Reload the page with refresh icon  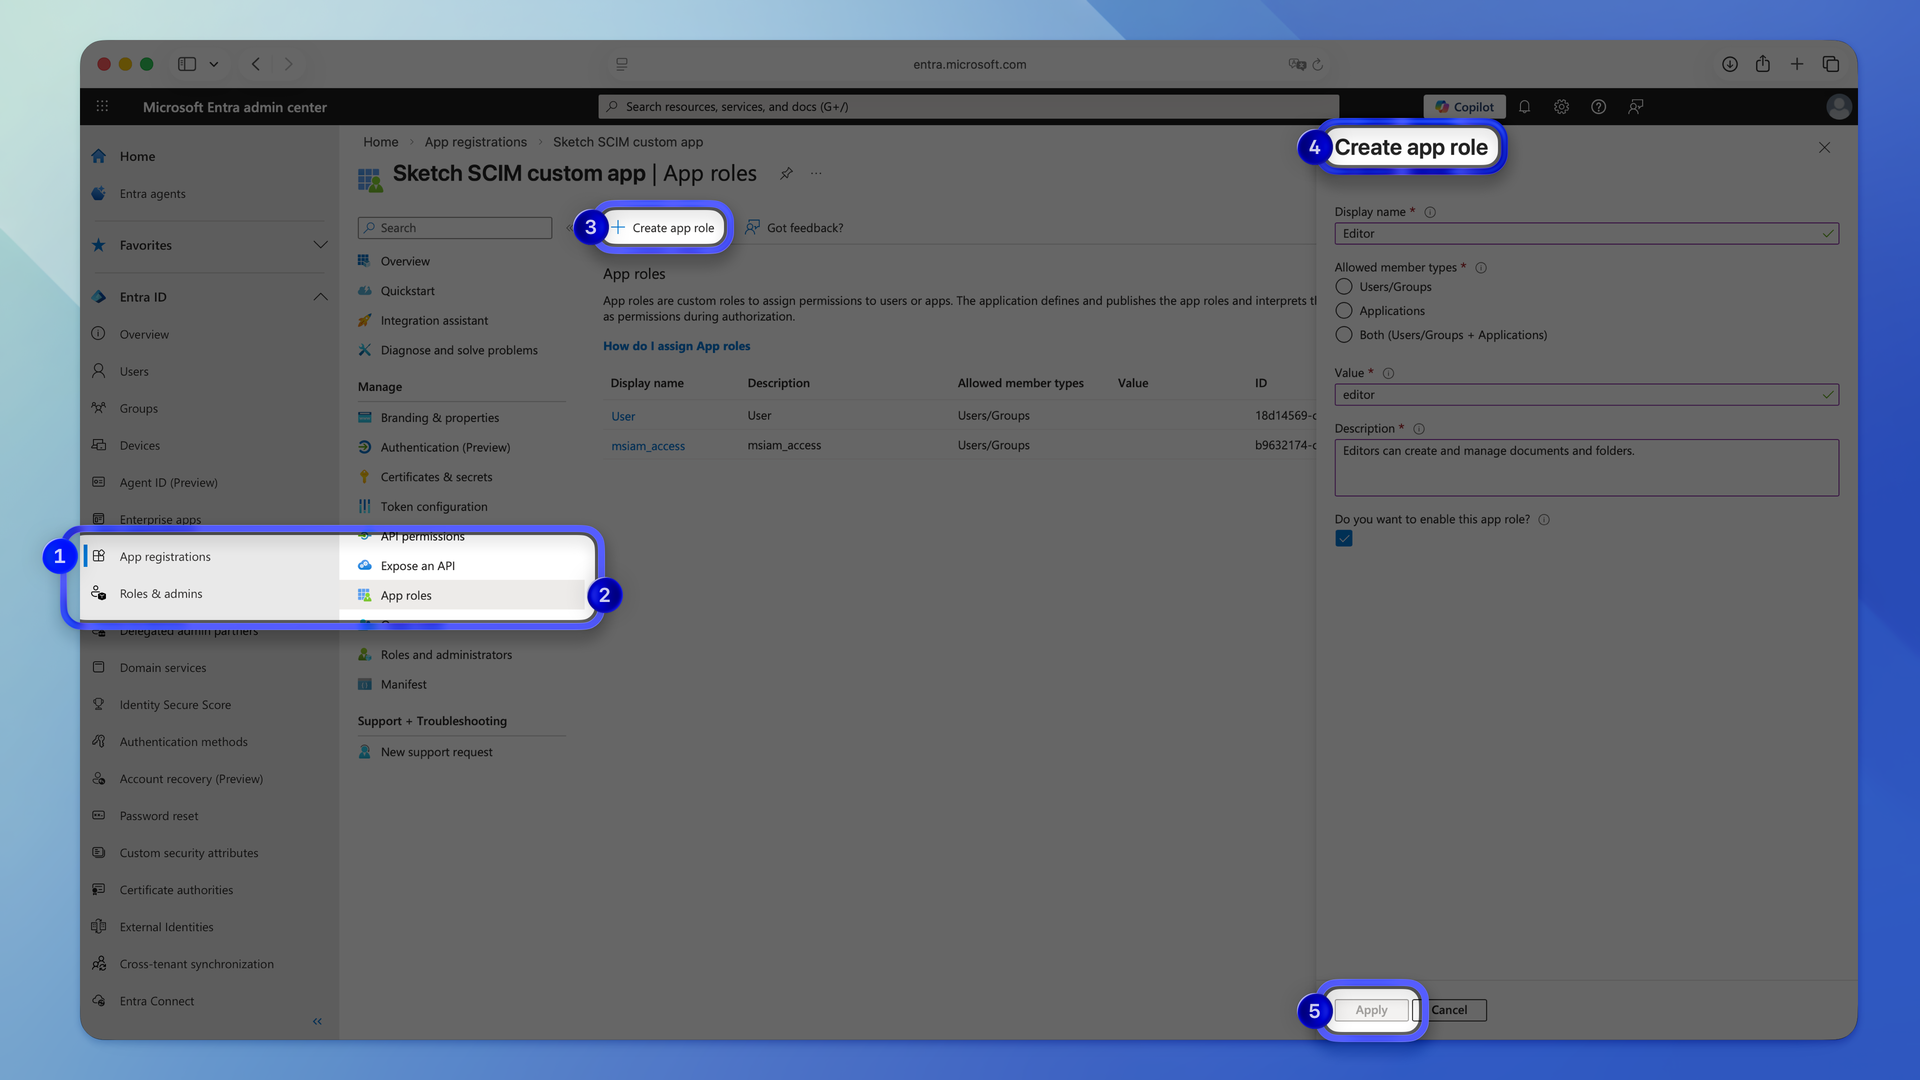click(x=1318, y=64)
